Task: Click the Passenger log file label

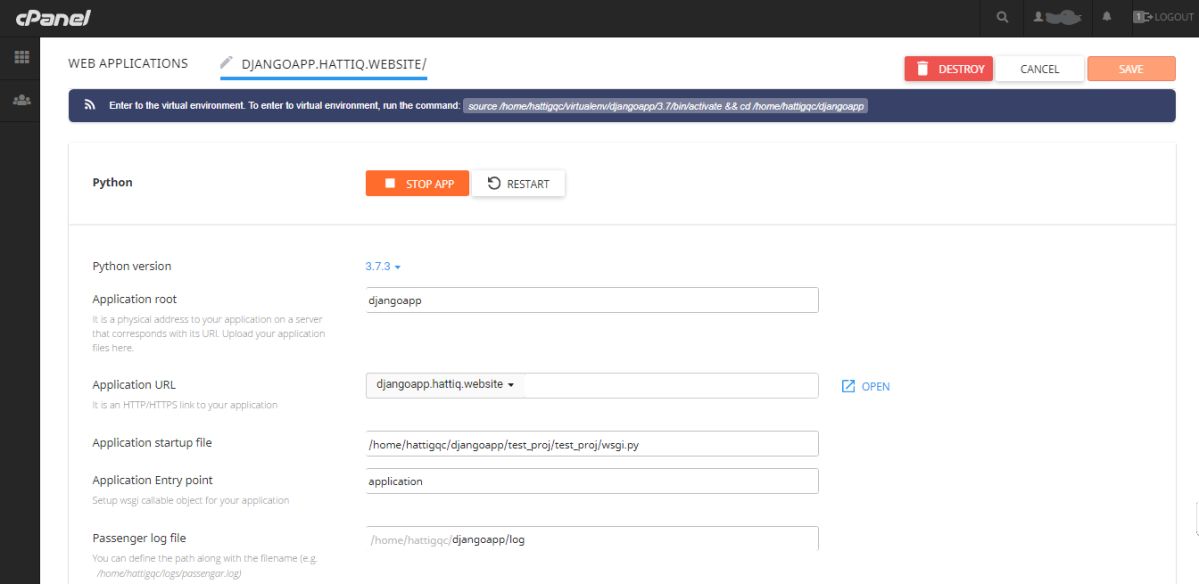Action: [x=139, y=538]
